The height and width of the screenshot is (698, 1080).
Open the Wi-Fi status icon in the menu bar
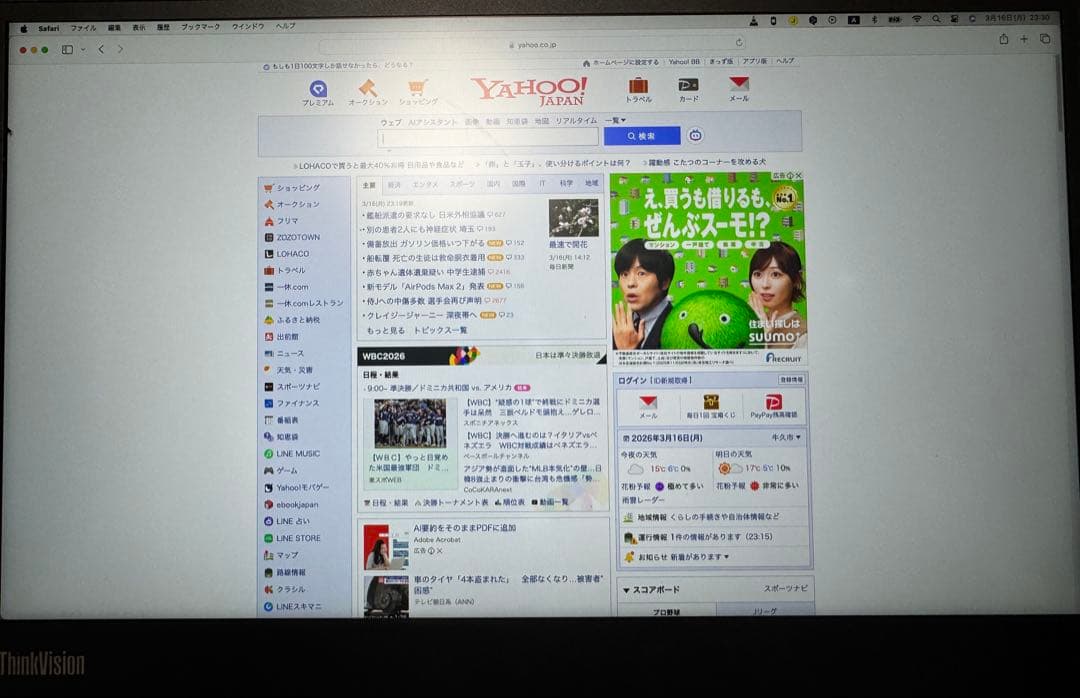click(917, 19)
